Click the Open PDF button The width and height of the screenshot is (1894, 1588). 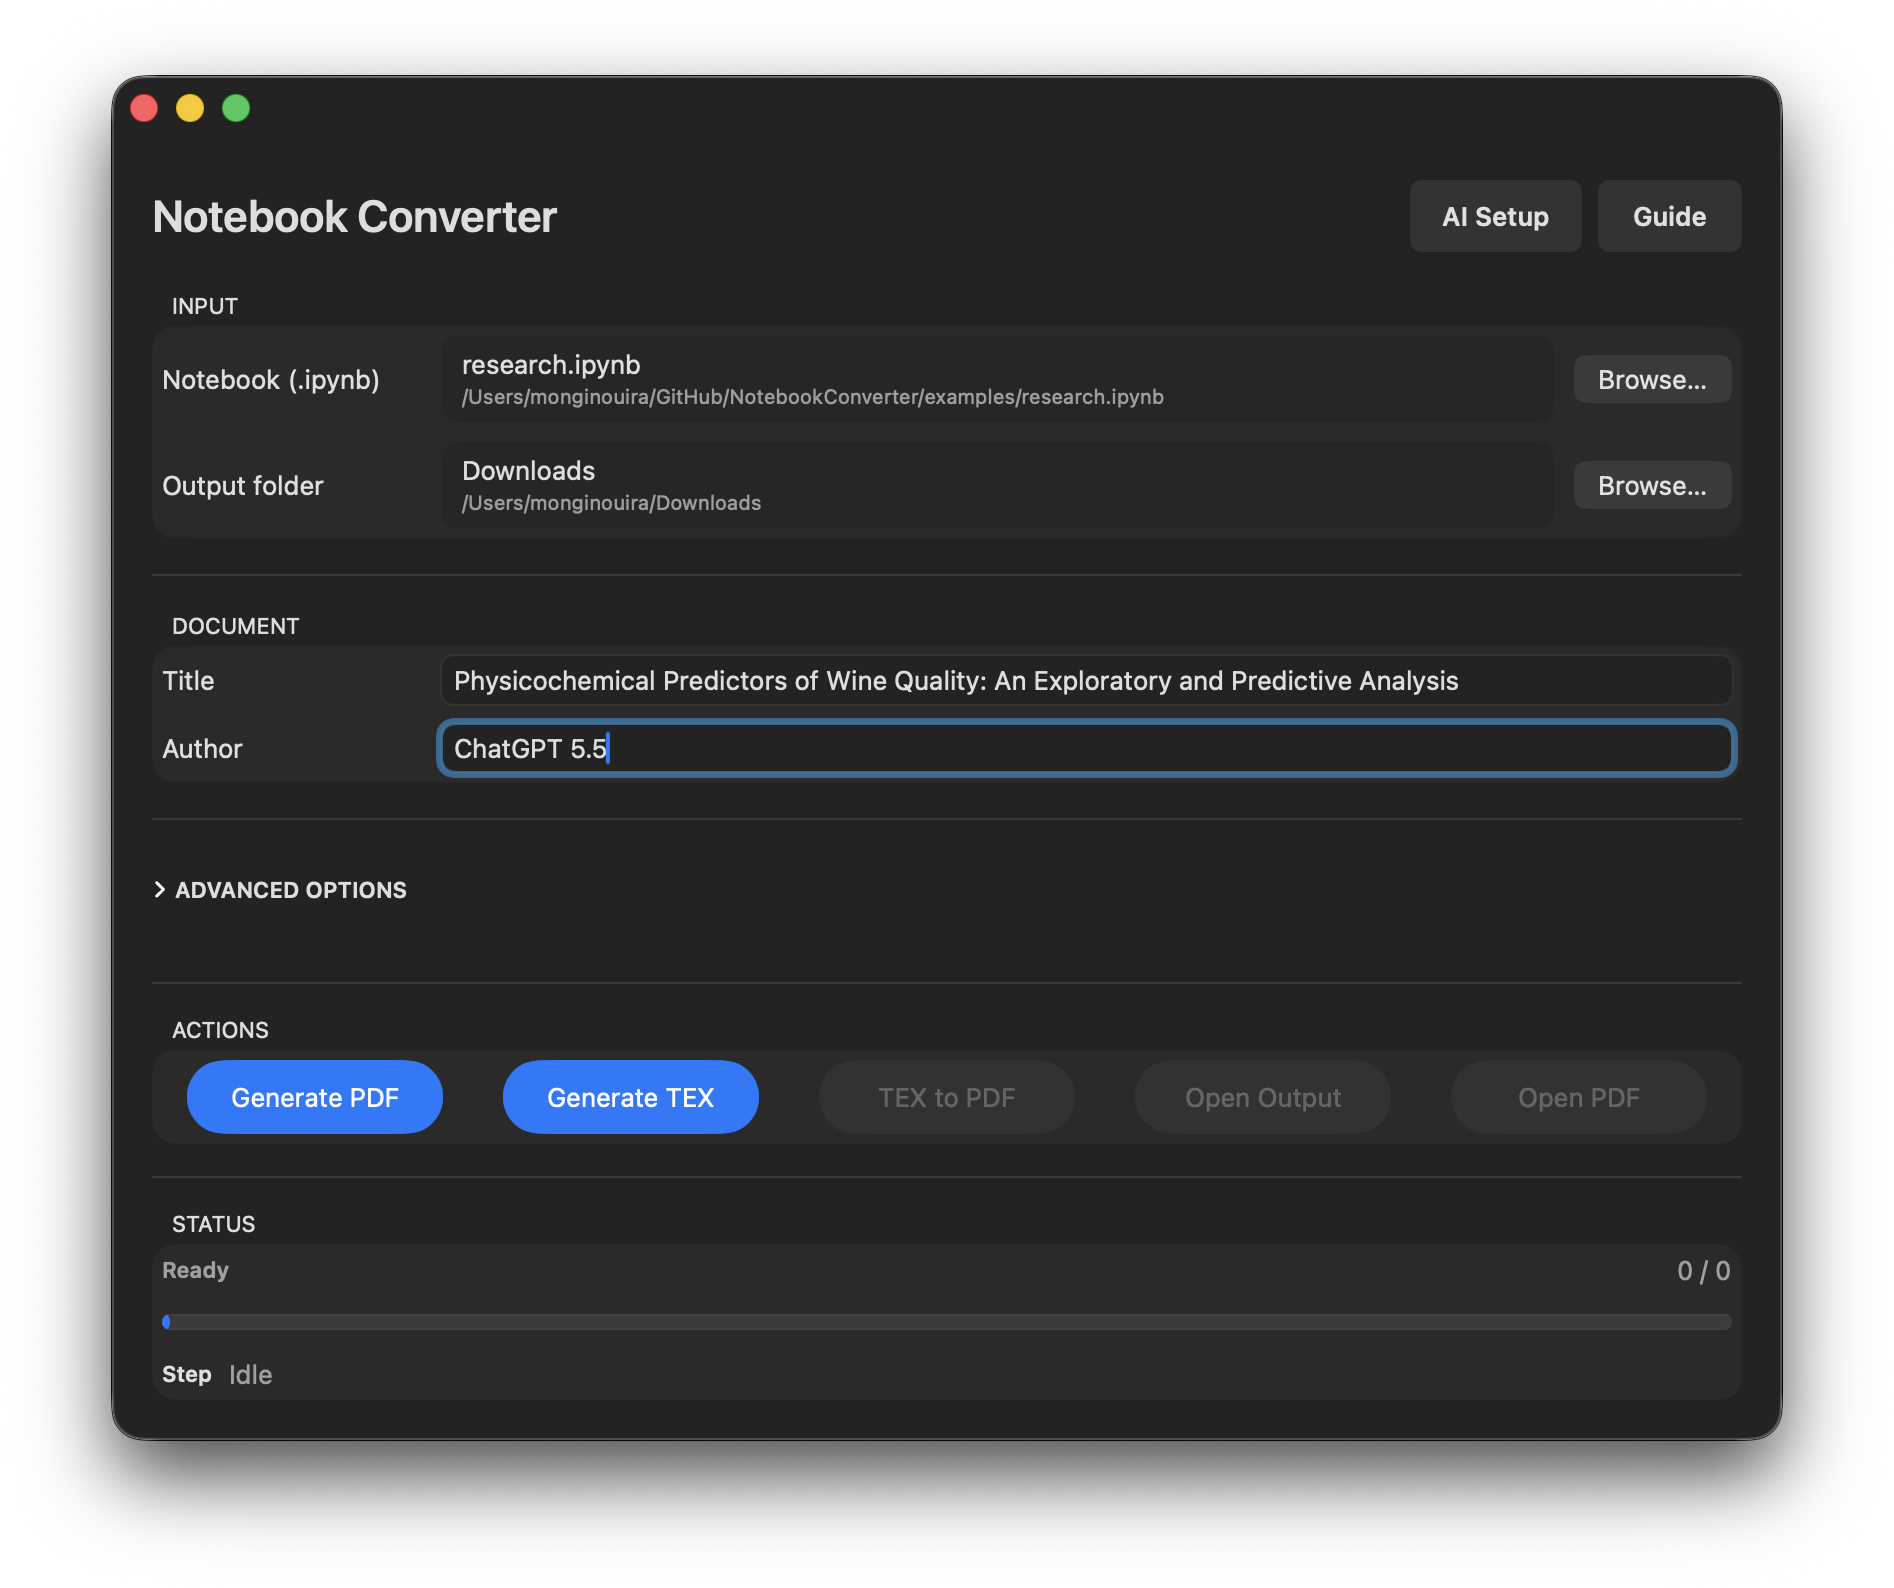point(1579,1098)
